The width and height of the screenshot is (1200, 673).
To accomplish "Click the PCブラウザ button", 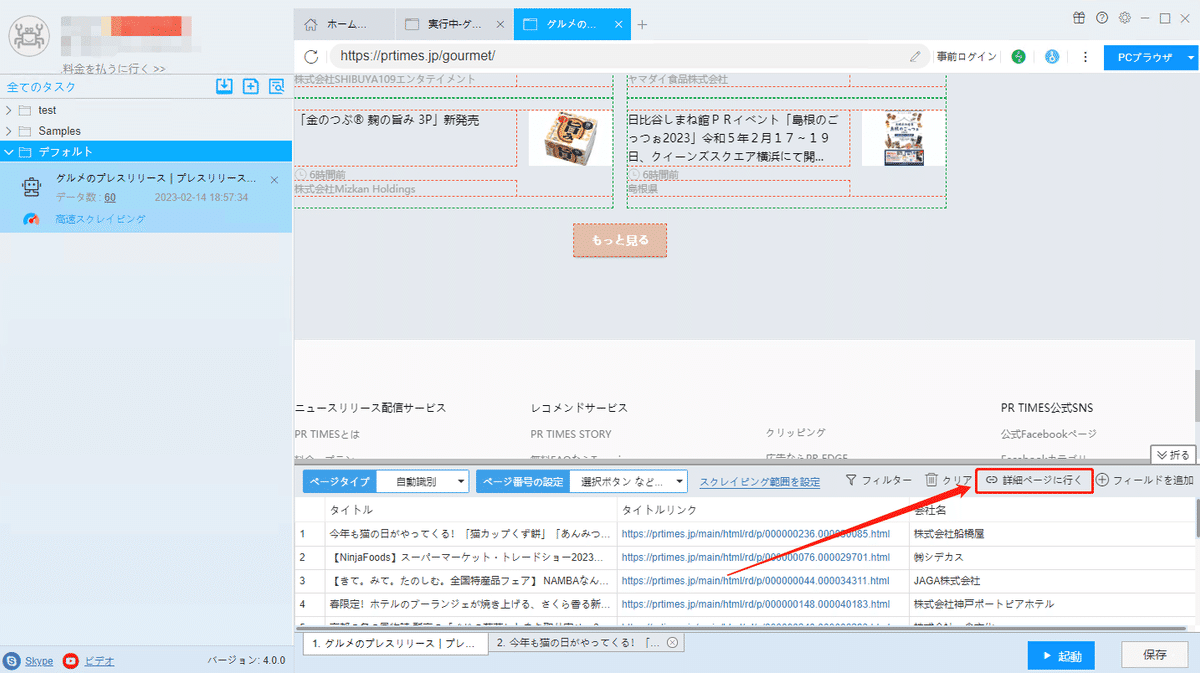I will (1144, 58).
